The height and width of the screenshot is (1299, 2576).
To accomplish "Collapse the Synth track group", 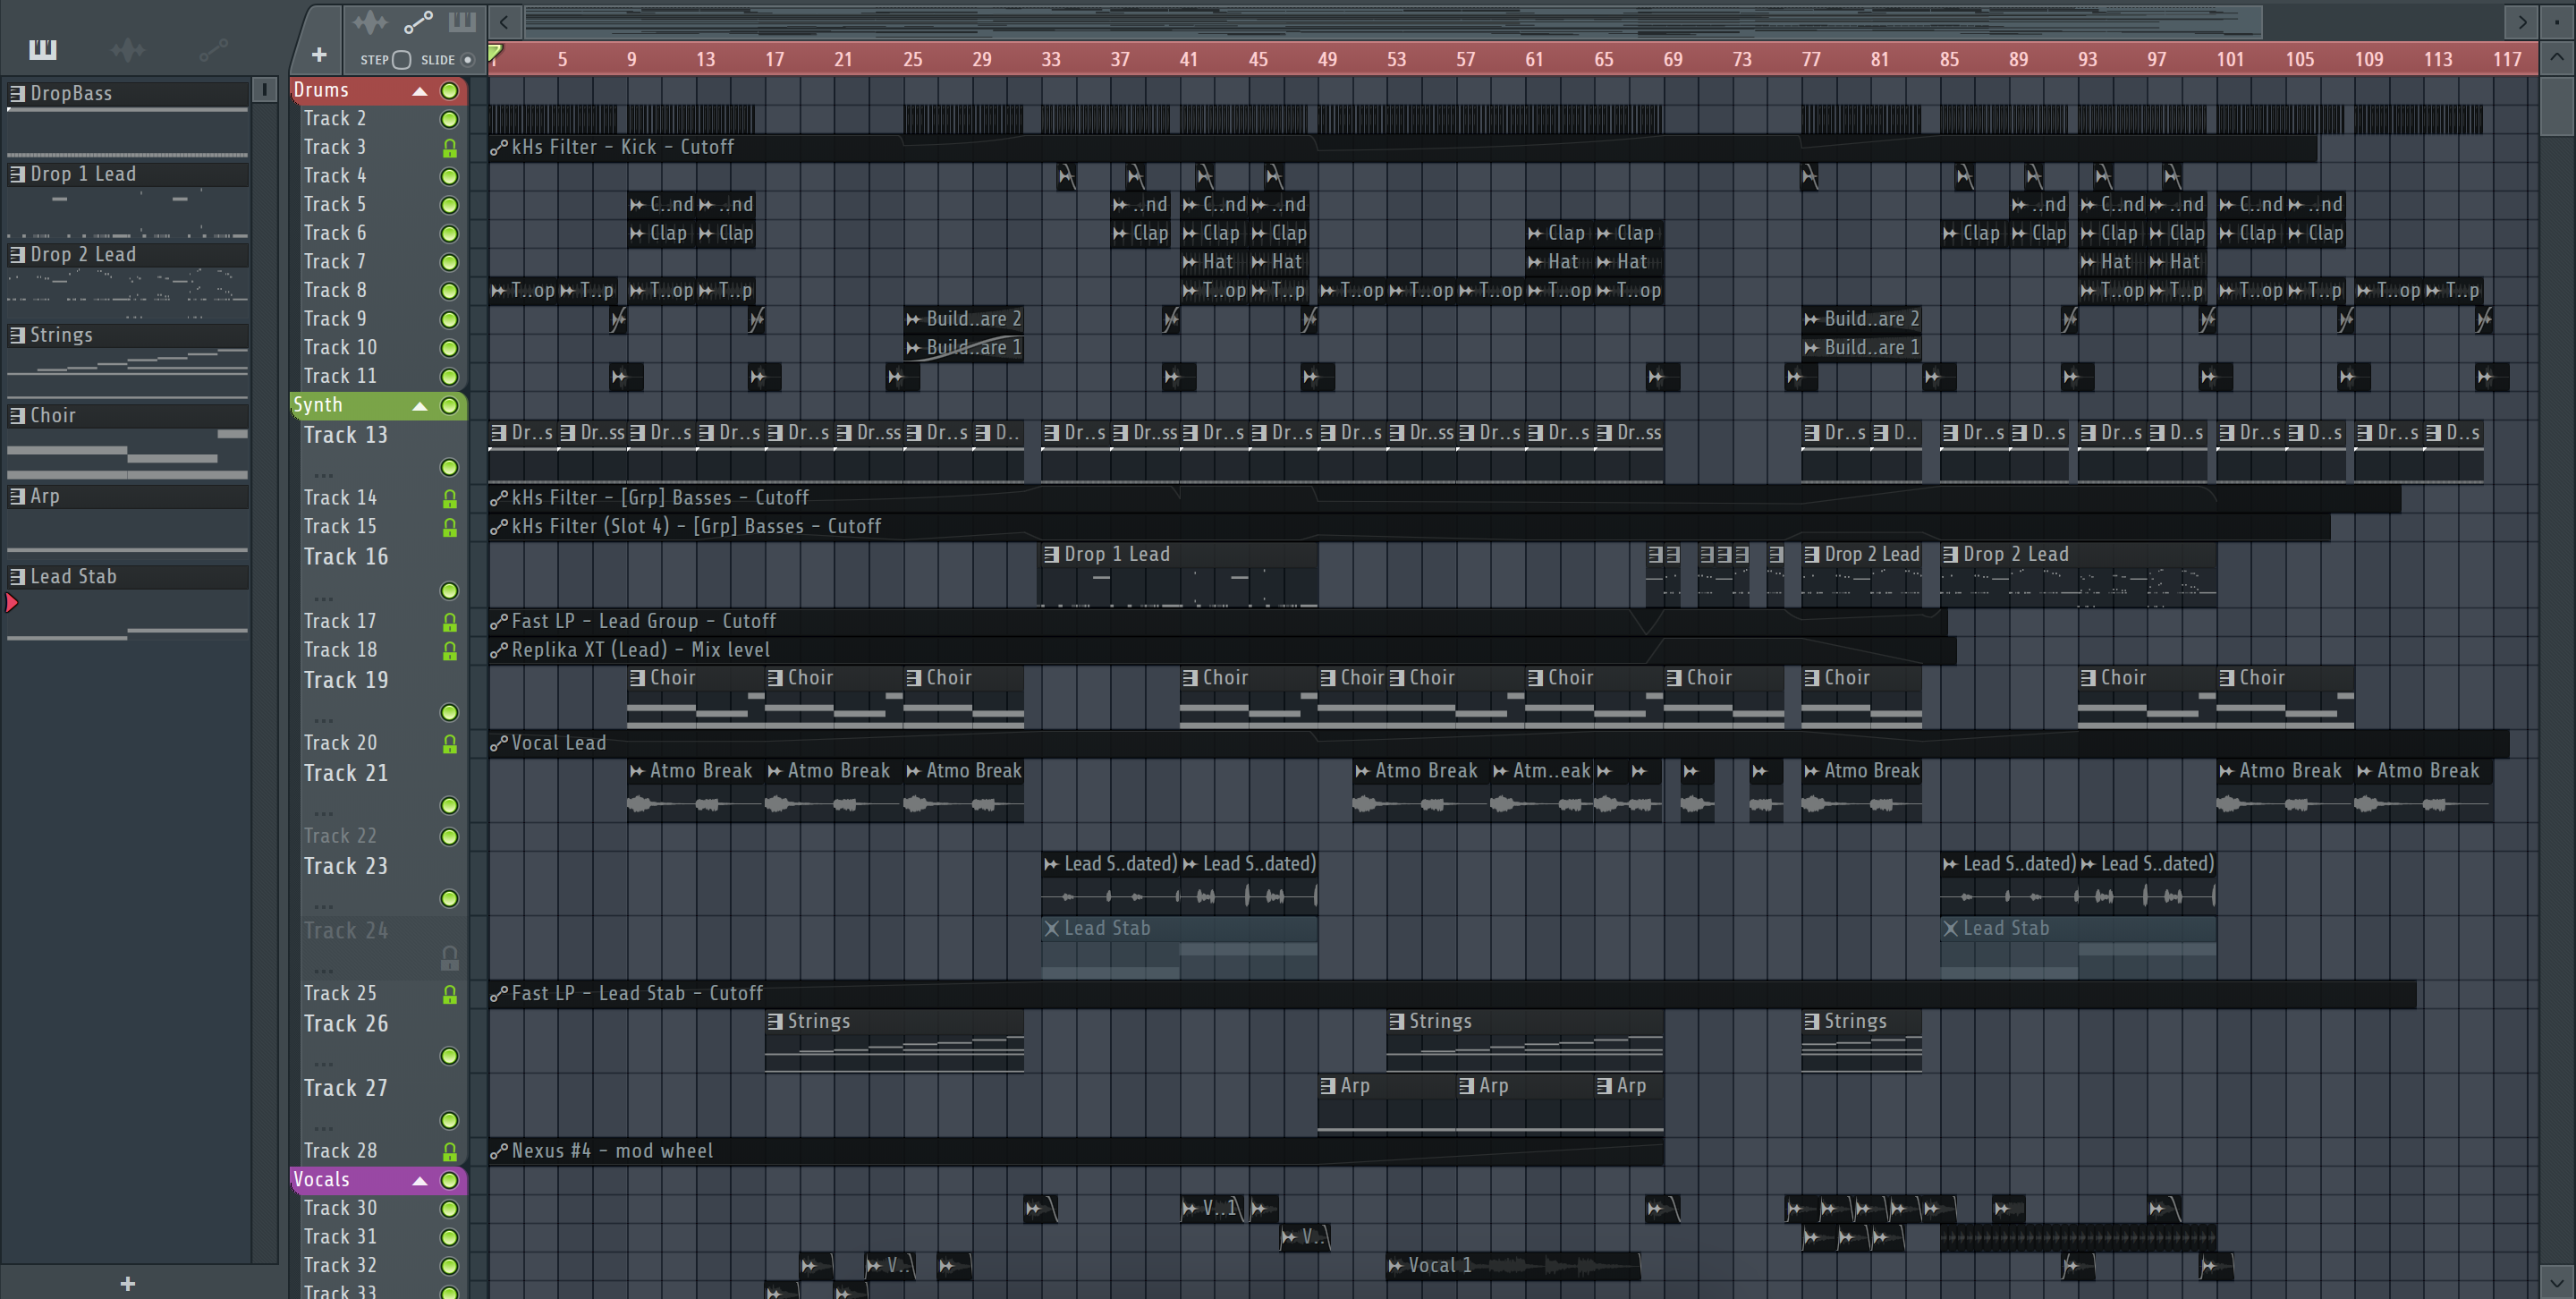I will (420, 406).
